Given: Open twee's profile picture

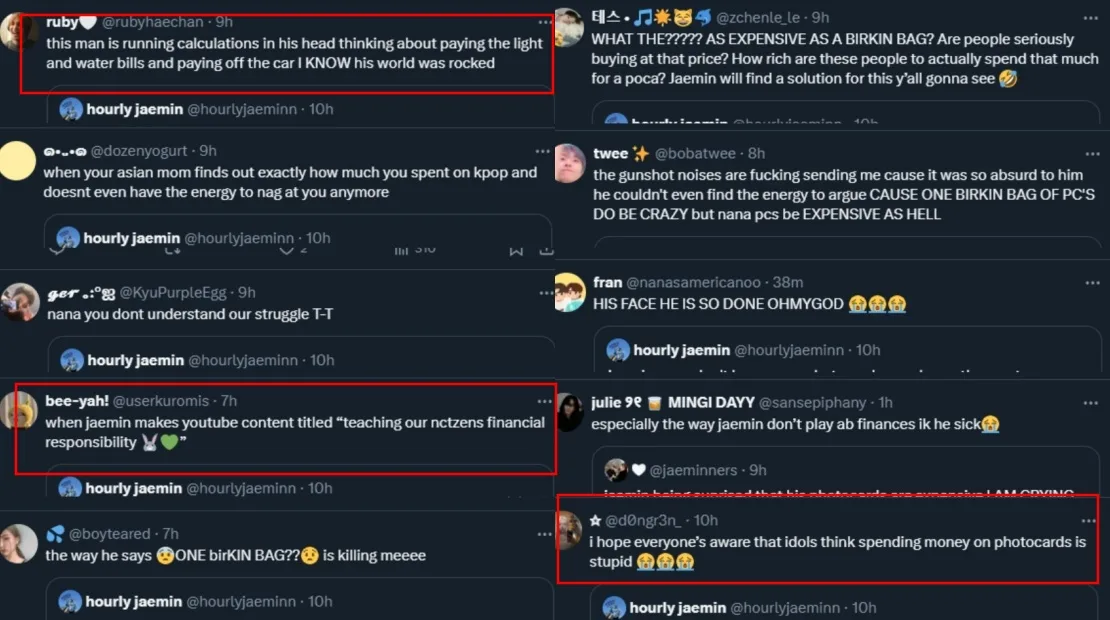Looking at the screenshot, I should [569, 163].
